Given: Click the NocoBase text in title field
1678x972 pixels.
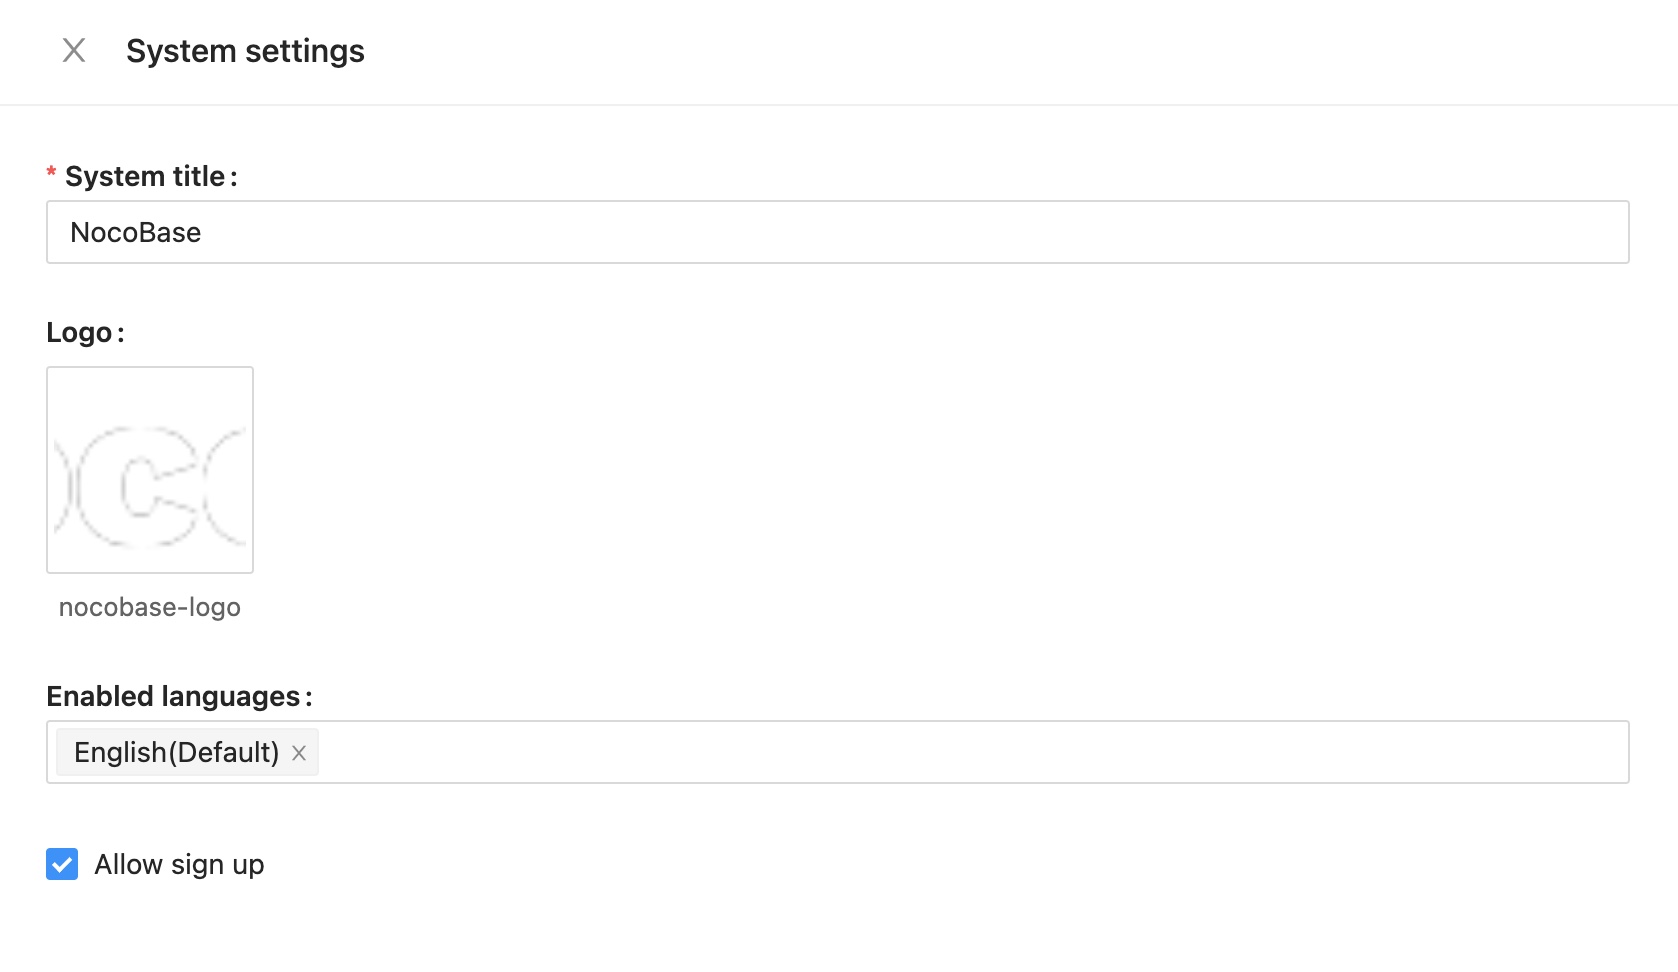Looking at the screenshot, I should (x=136, y=232).
